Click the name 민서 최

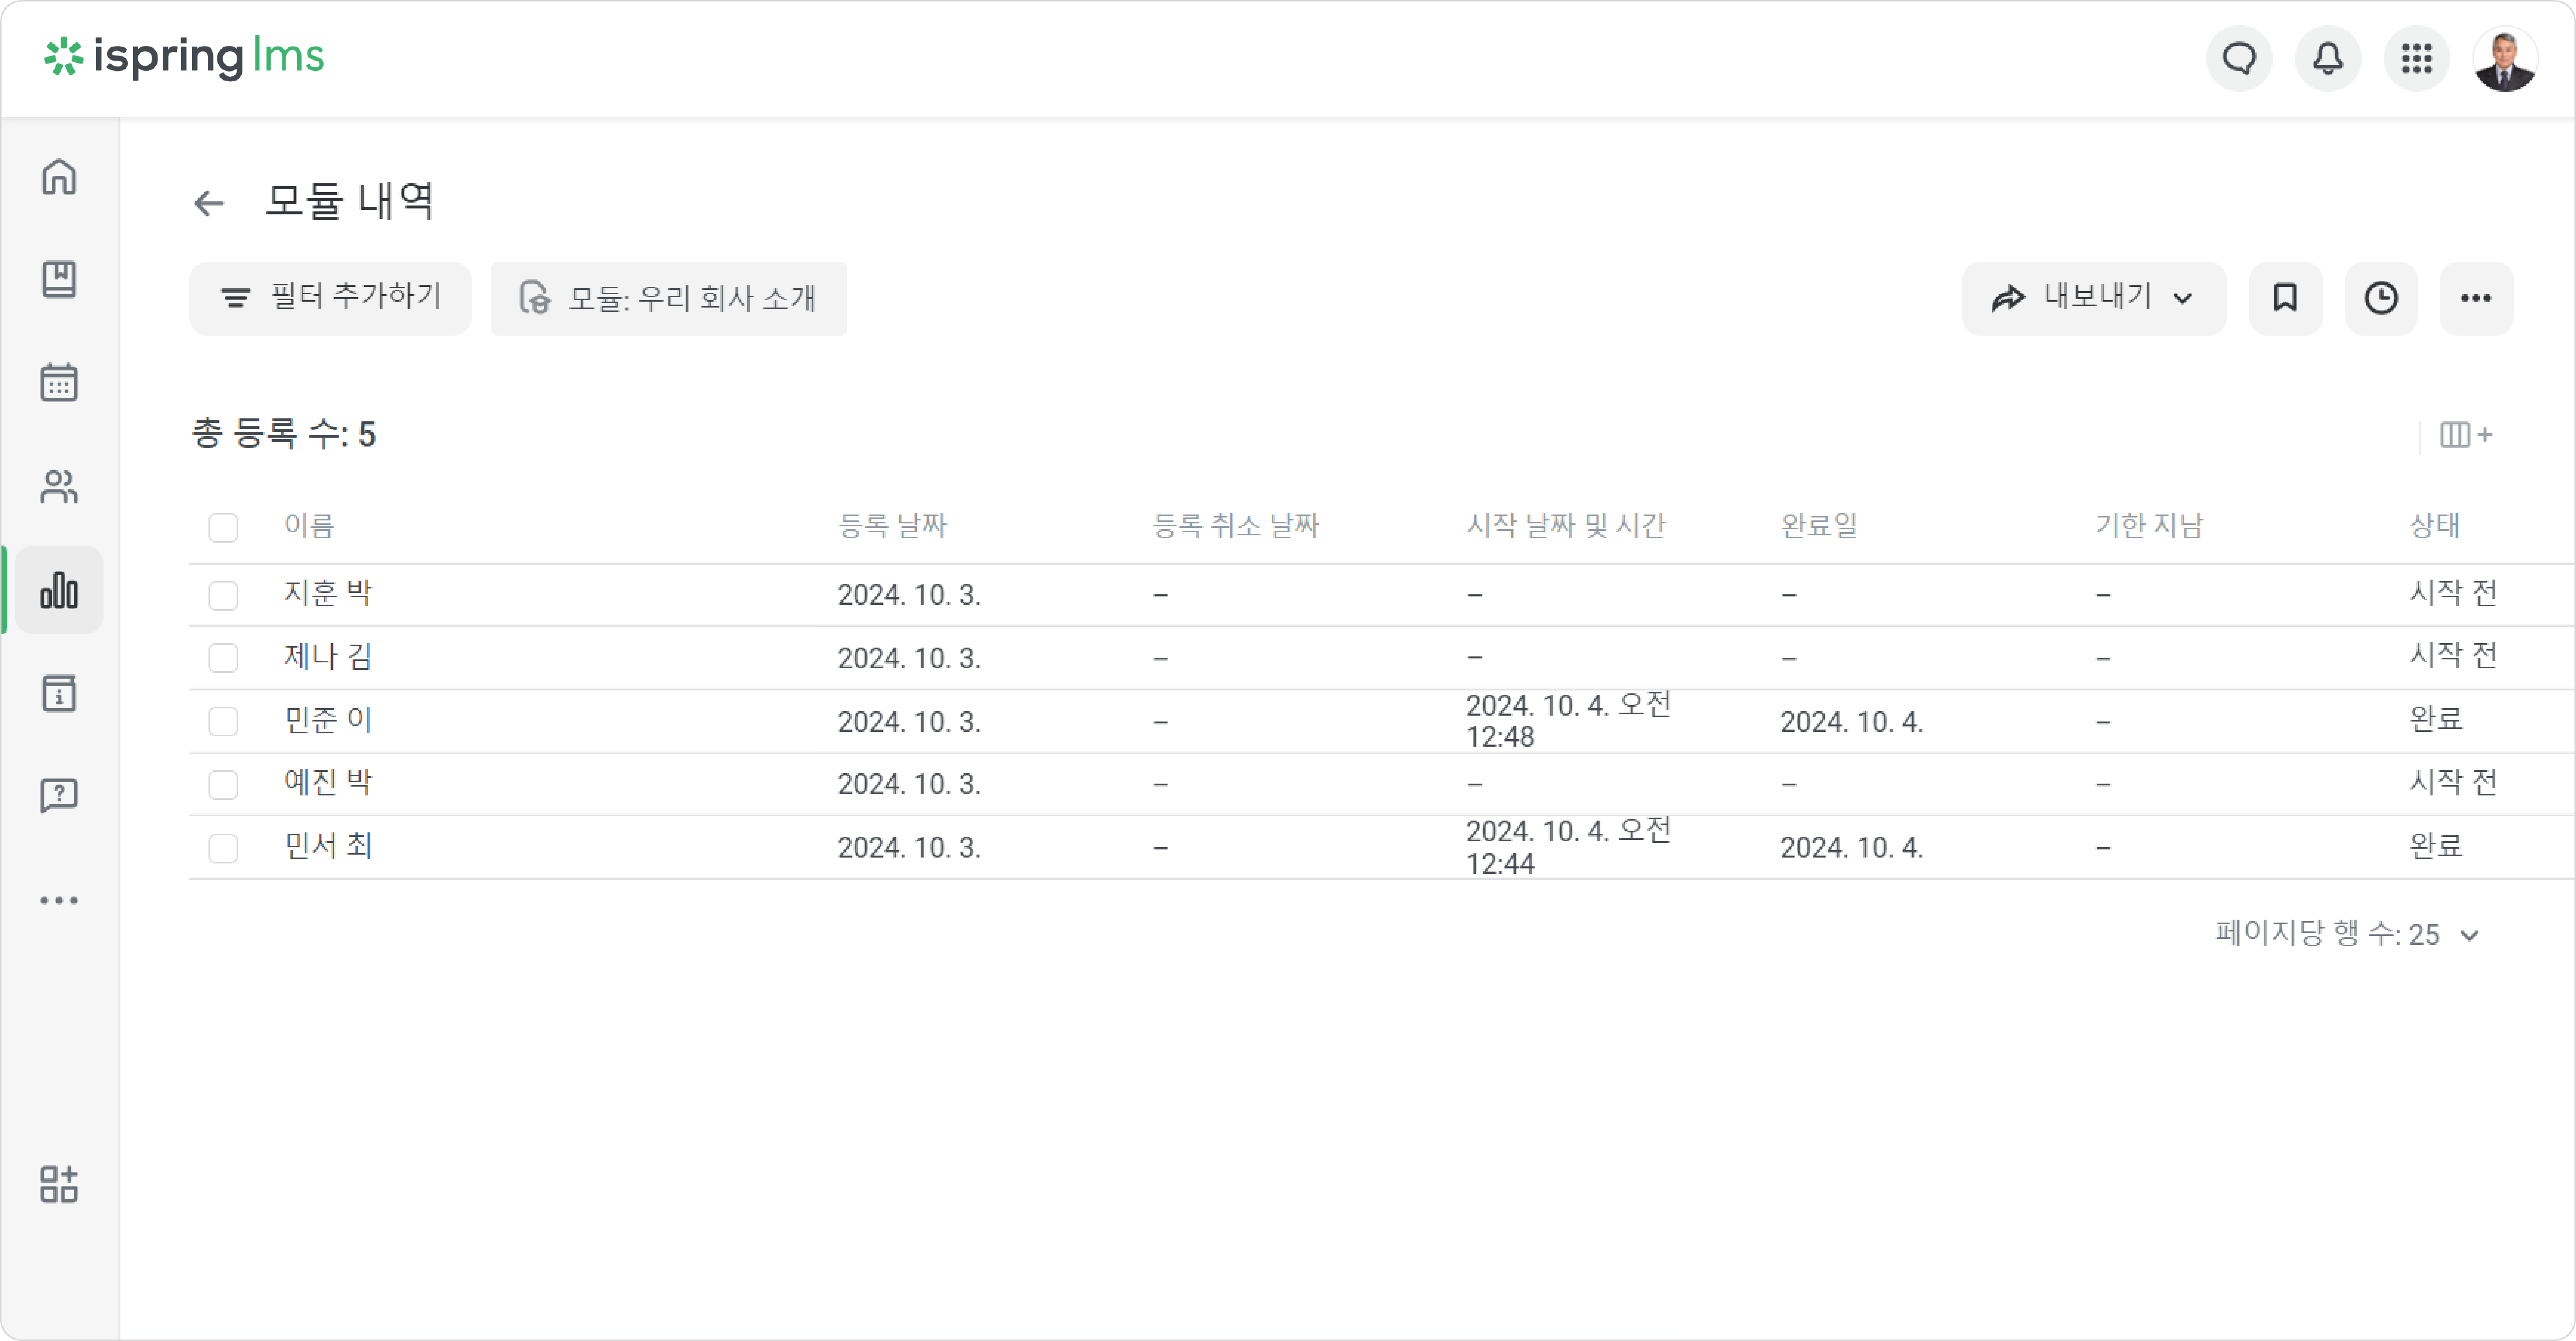coord(328,846)
